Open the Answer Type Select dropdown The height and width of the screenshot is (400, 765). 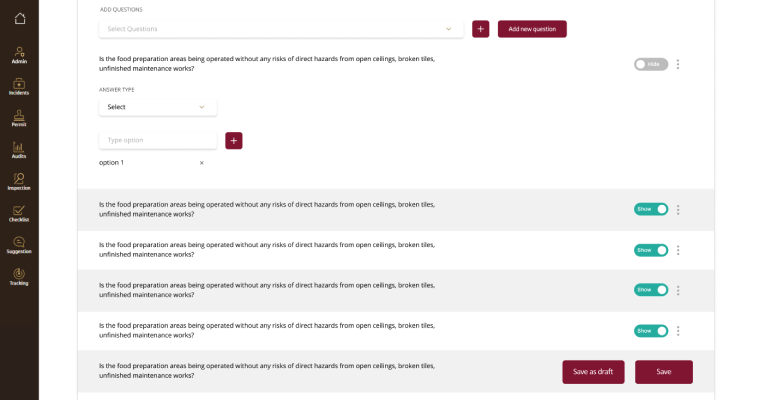(x=158, y=107)
